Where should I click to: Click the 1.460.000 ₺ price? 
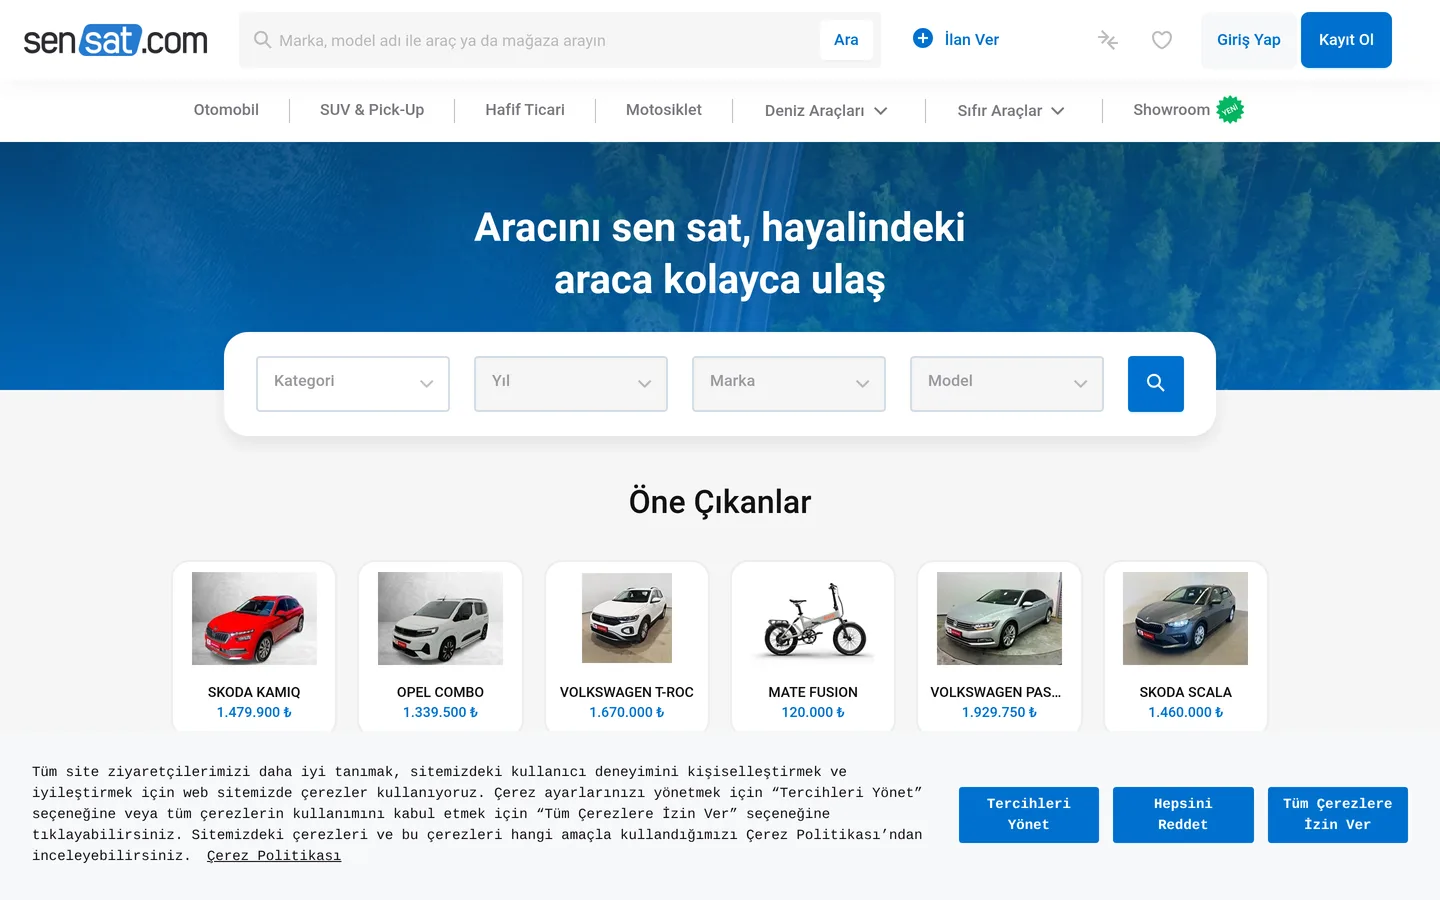pyautogui.click(x=1185, y=712)
